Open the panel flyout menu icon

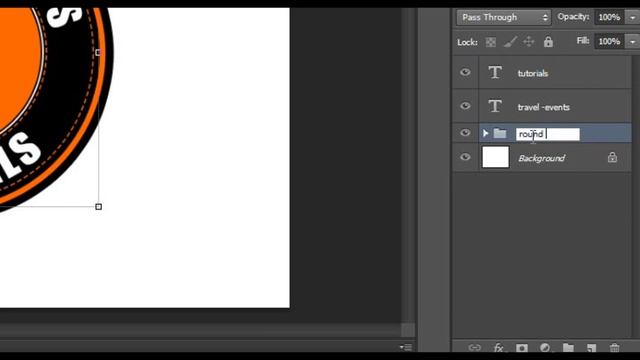pos(406,347)
